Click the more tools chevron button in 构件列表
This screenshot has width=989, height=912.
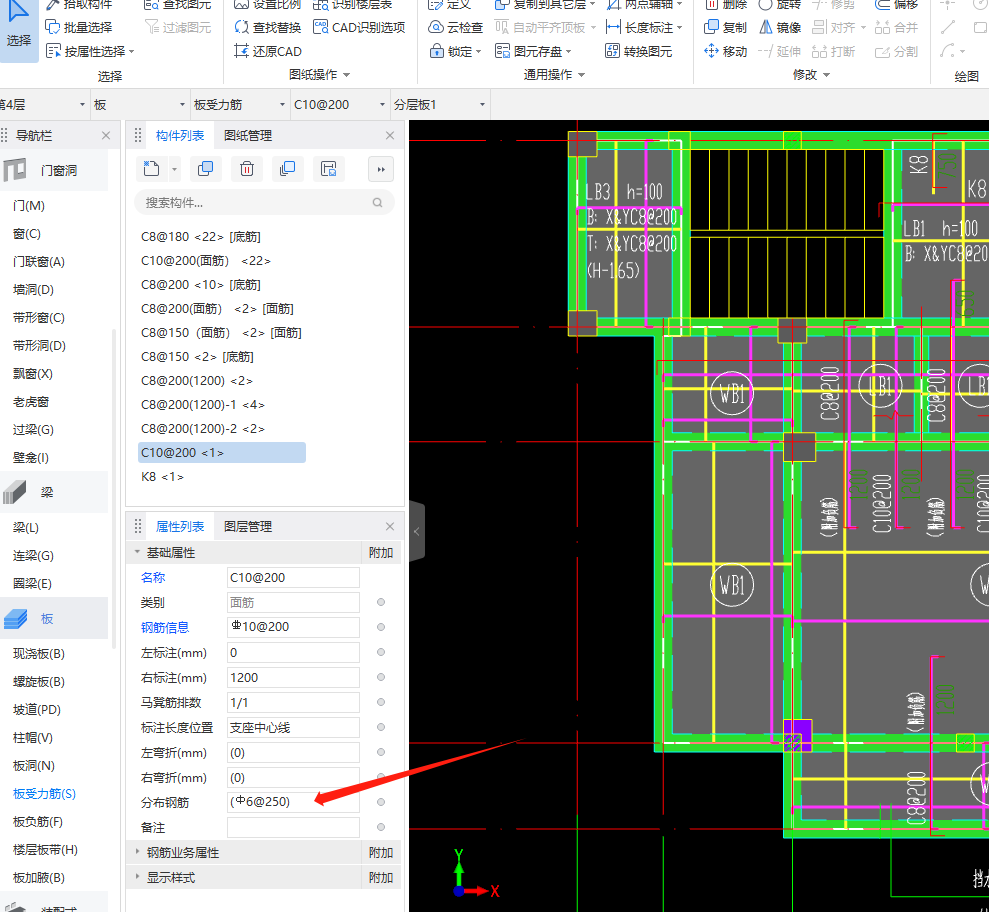(381, 169)
